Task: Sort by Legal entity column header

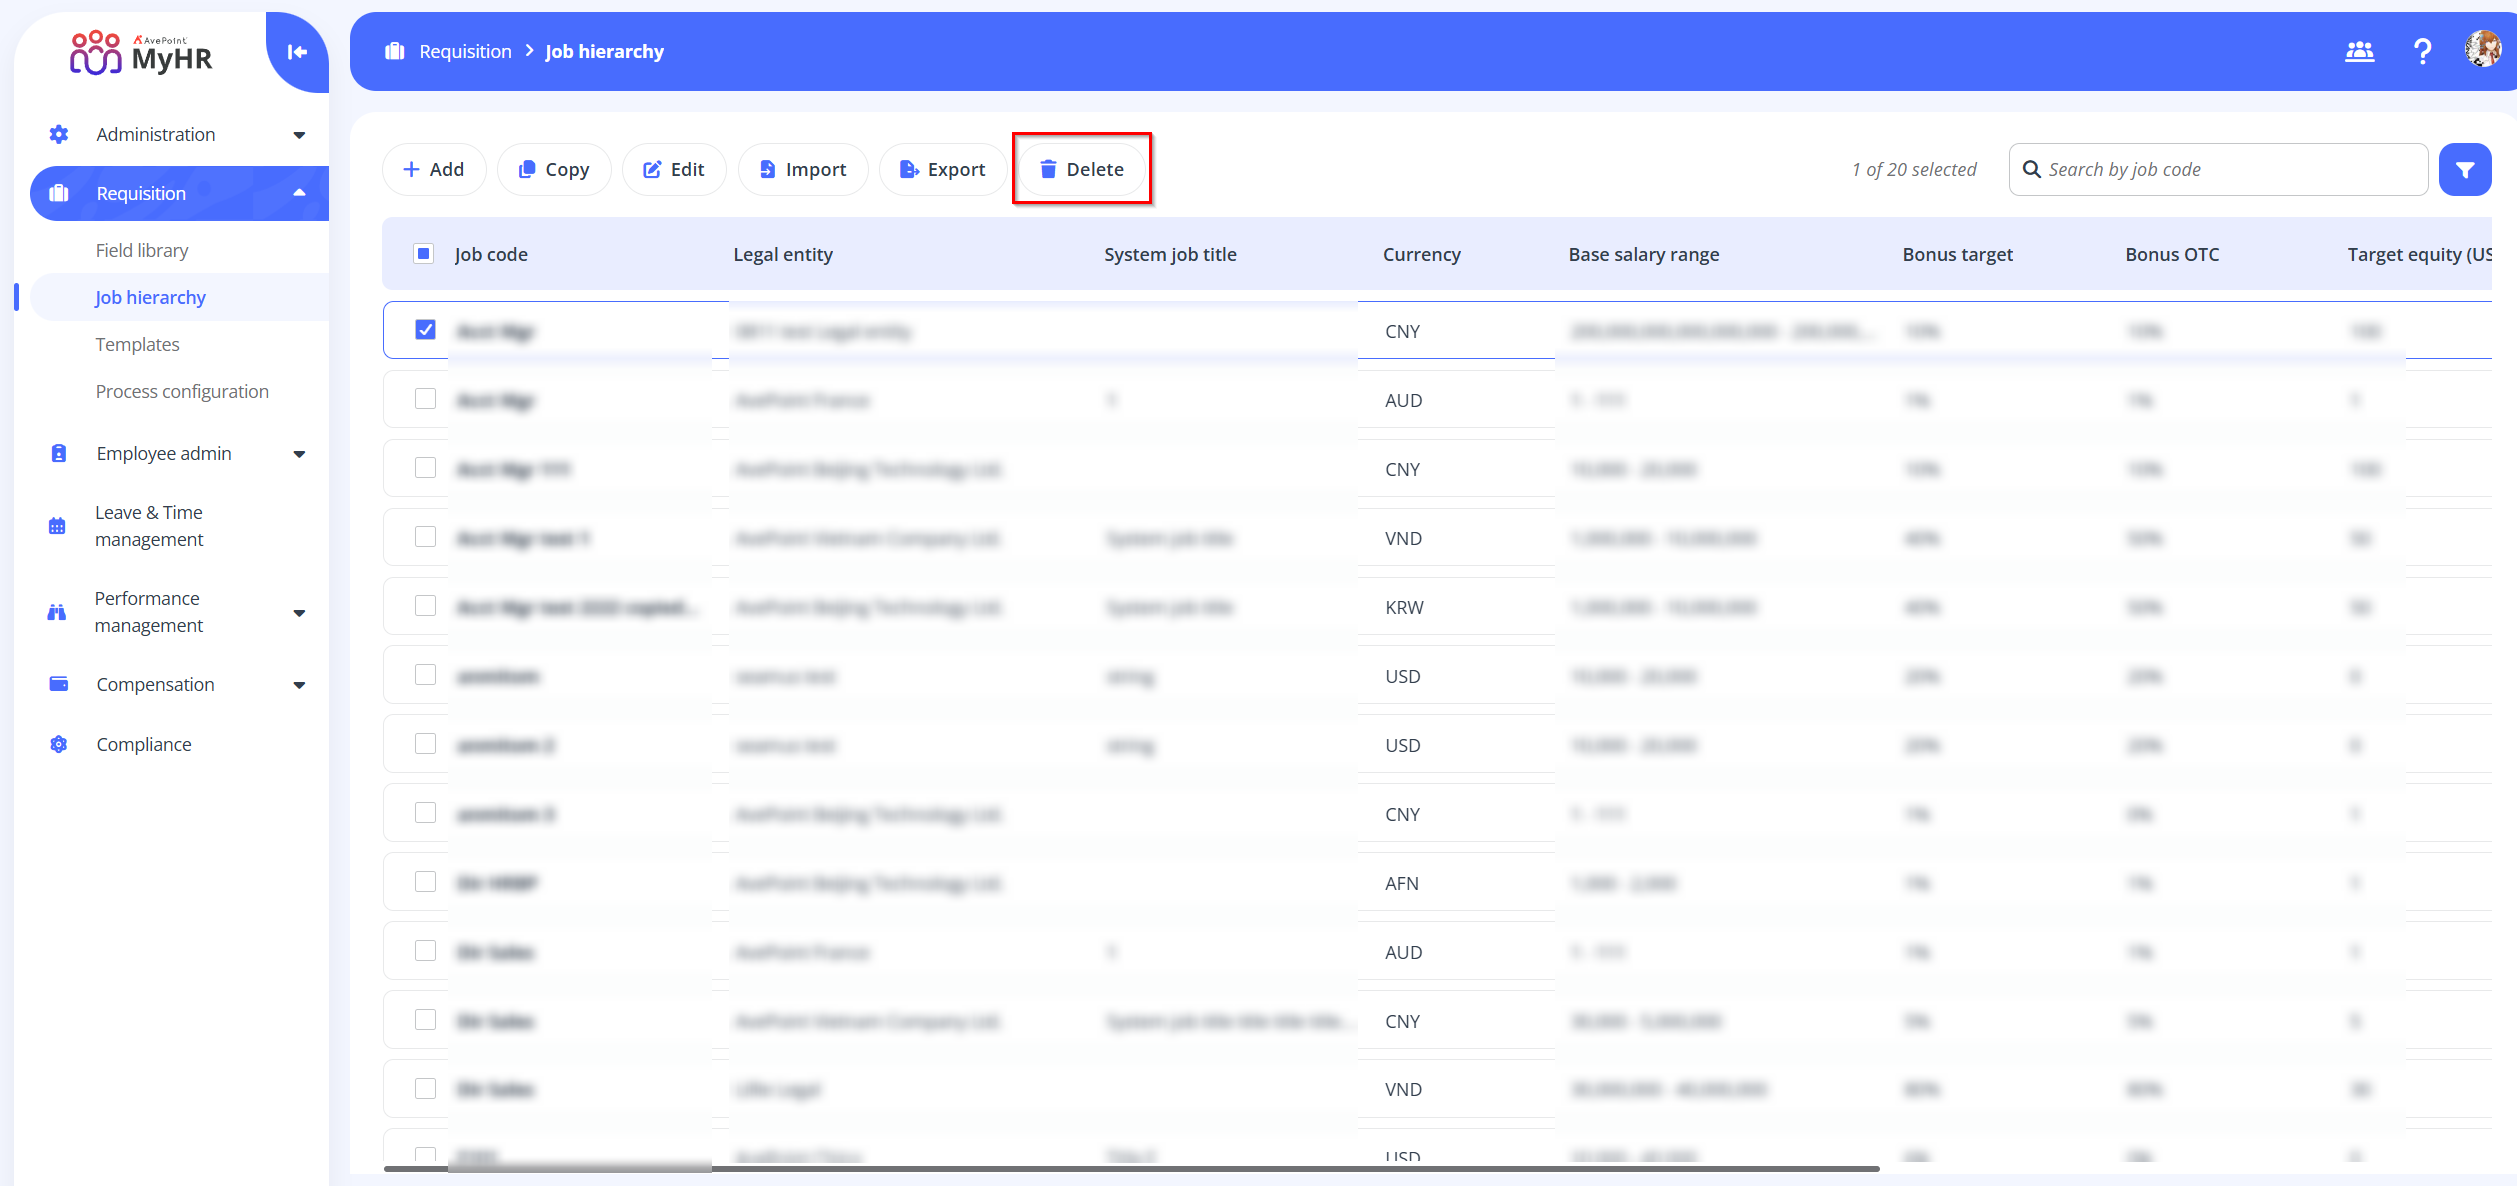Action: tap(783, 254)
